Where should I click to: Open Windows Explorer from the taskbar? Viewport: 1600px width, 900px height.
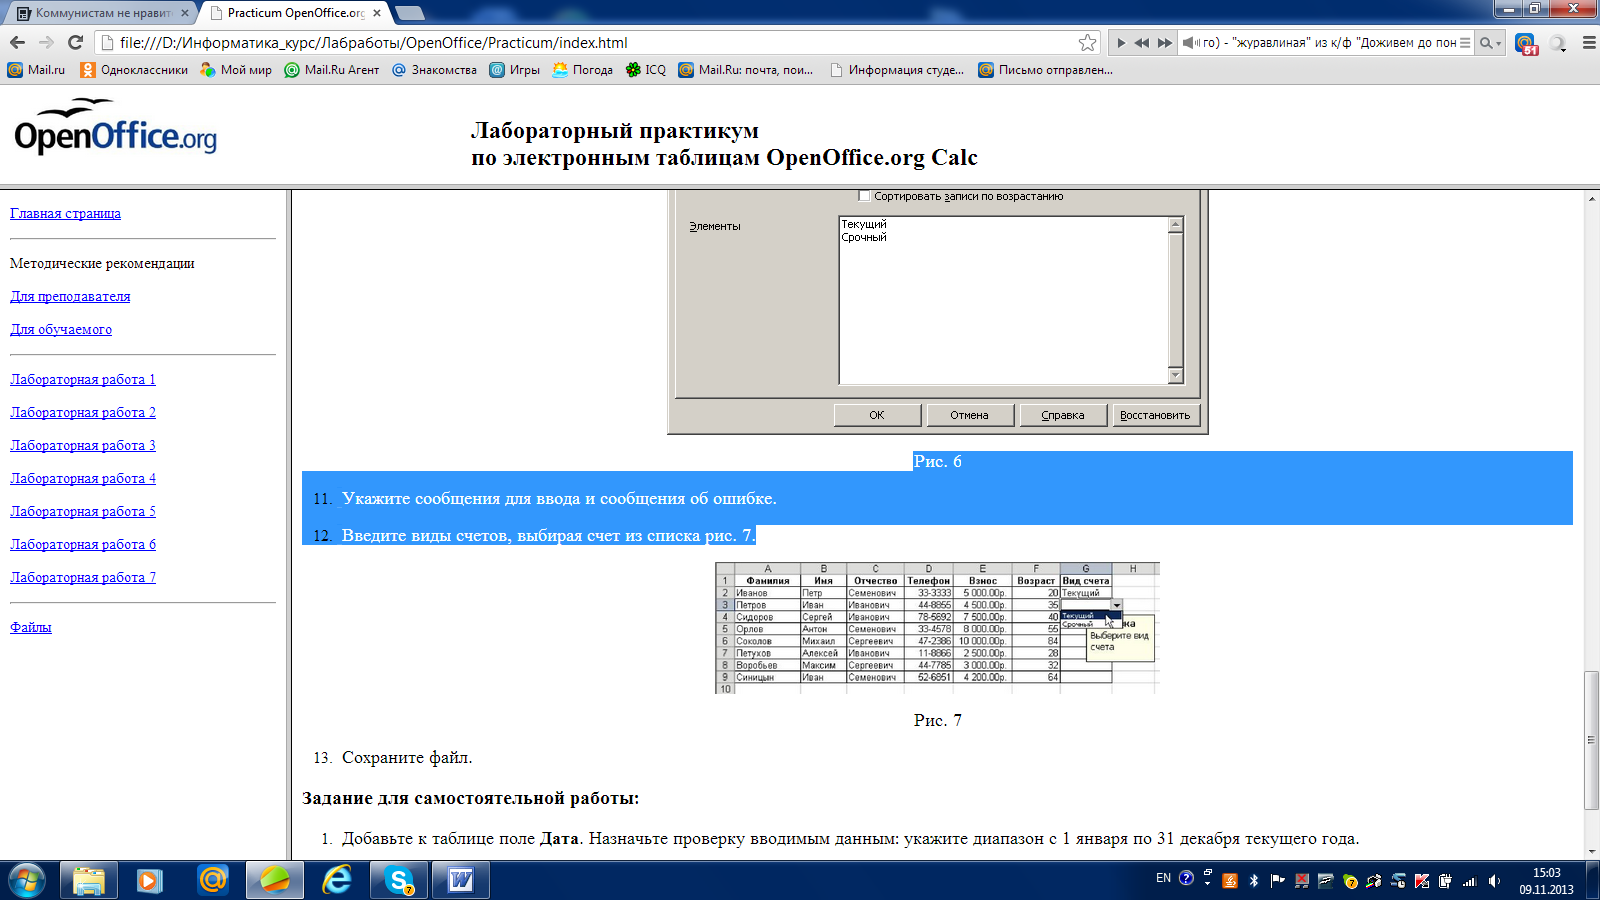point(89,880)
